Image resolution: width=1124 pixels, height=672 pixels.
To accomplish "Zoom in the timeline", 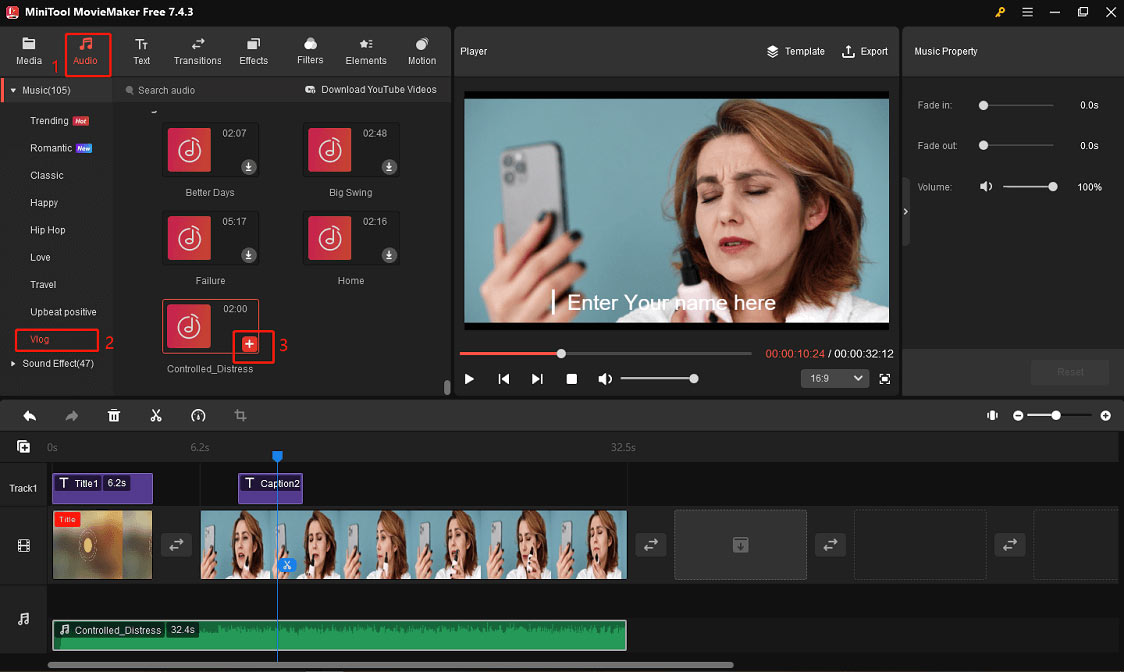I will 1105,416.
